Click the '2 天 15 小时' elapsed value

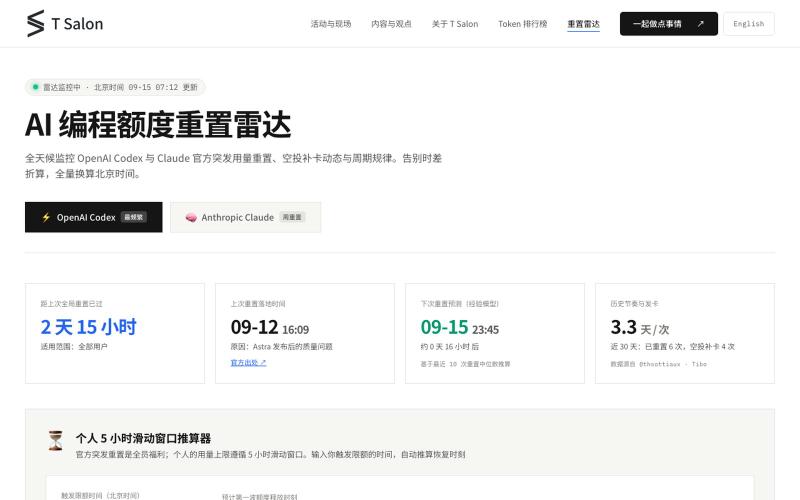point(88,327)
